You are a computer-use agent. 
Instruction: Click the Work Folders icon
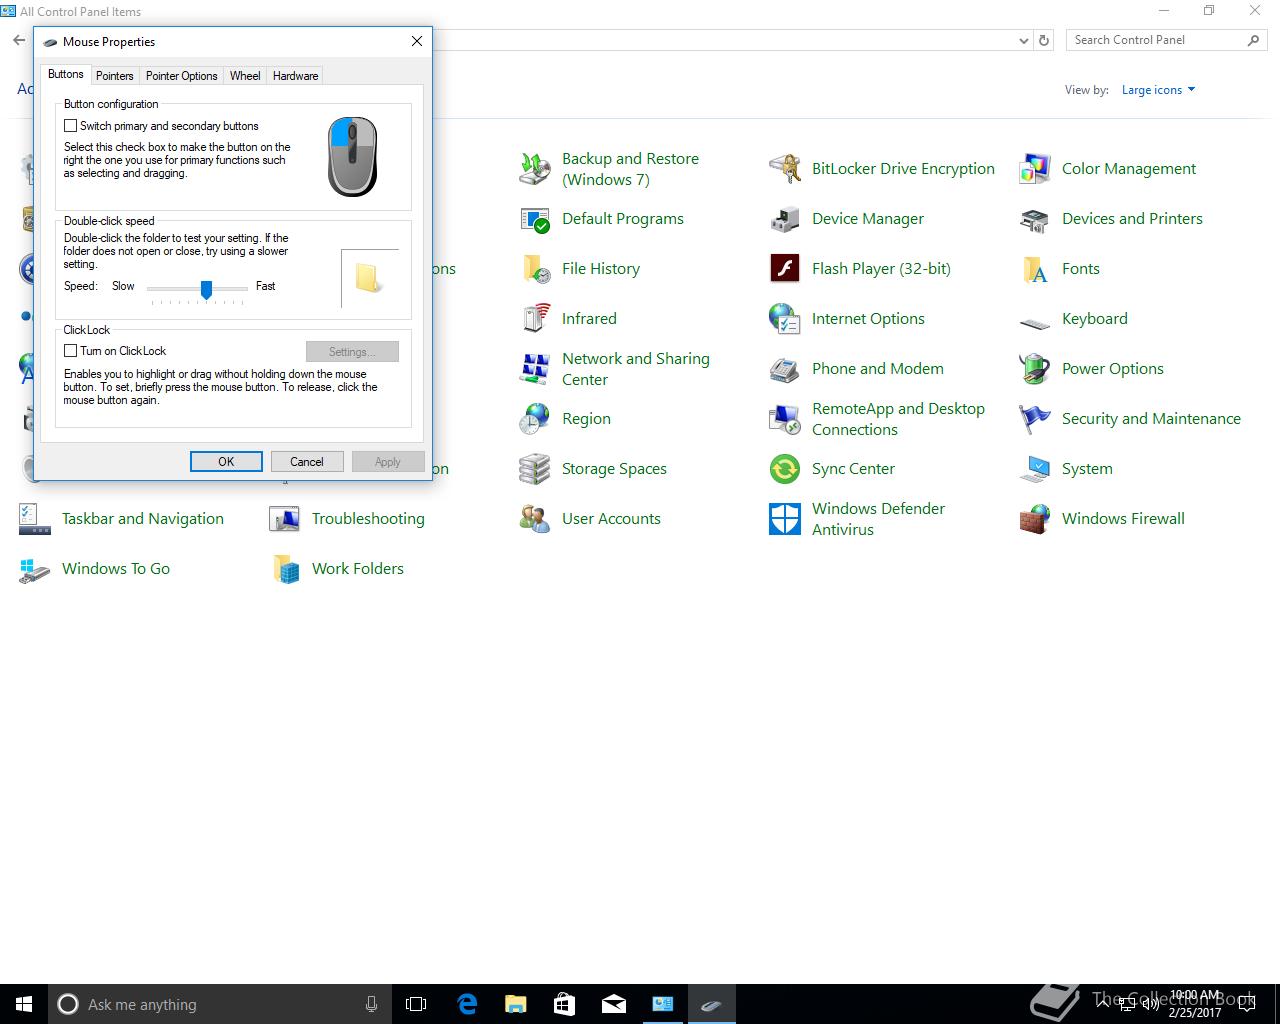coord(285,569)
